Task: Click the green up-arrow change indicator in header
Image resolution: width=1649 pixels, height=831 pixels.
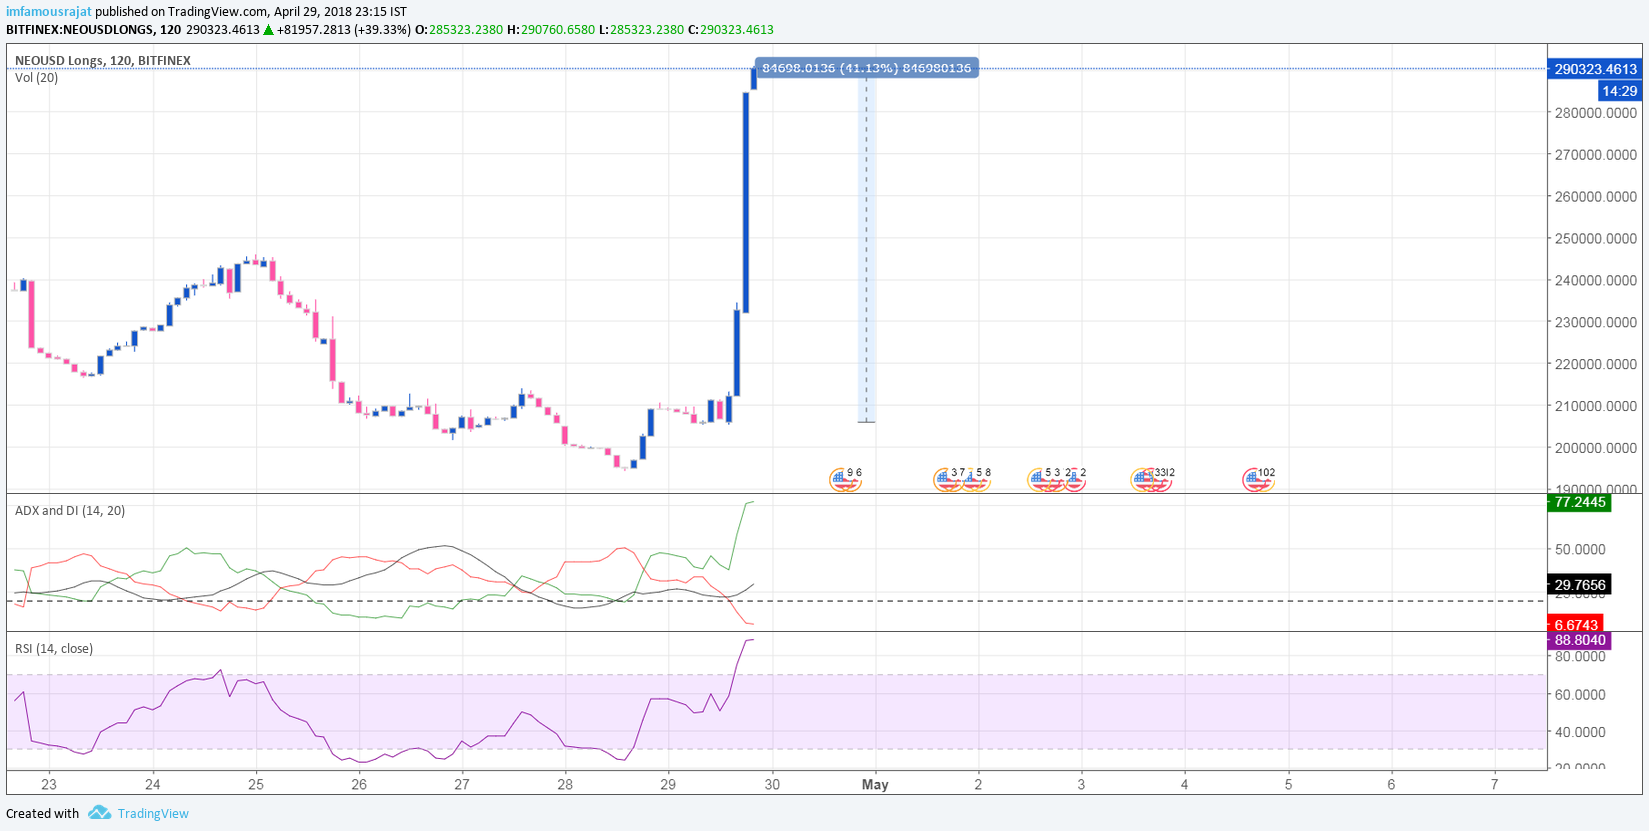Action: (x=268, y=30)
